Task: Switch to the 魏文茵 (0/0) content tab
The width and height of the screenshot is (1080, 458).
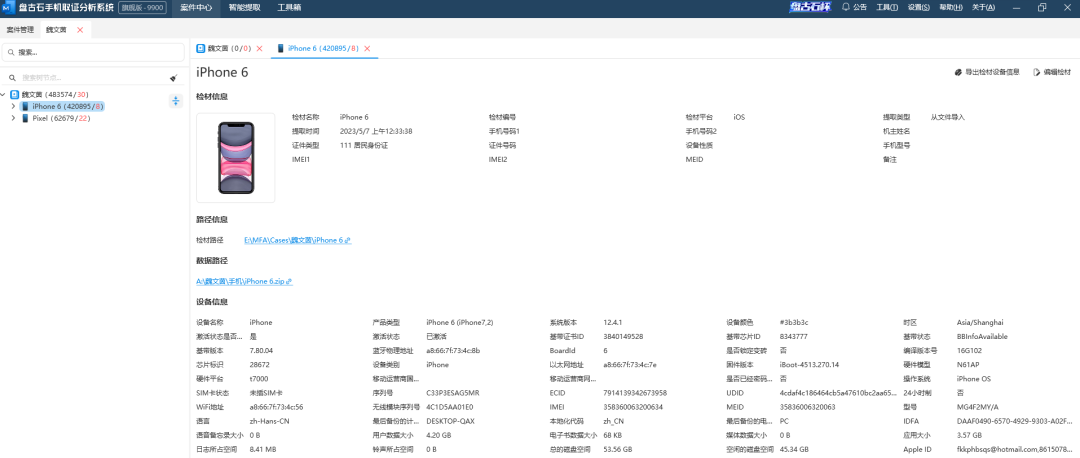Action: [x=227, y=48]
